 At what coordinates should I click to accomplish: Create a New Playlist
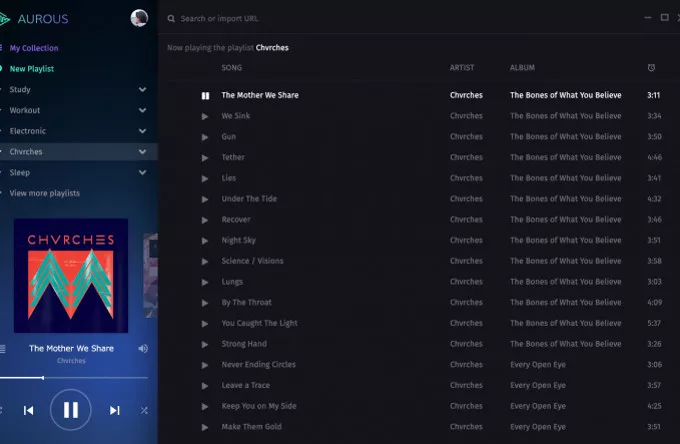click(32, 69)
